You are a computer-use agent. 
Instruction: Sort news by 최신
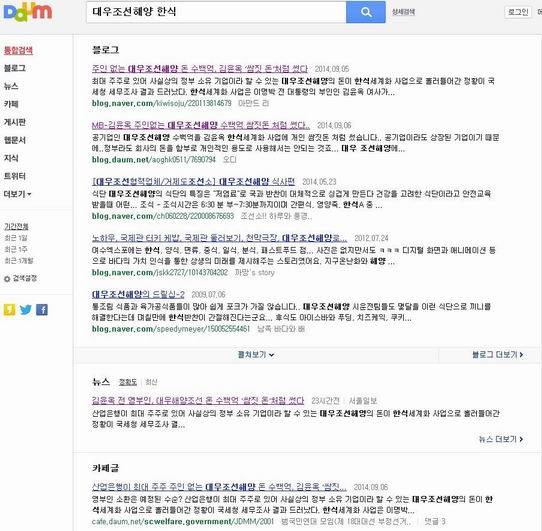coord(151,382)
